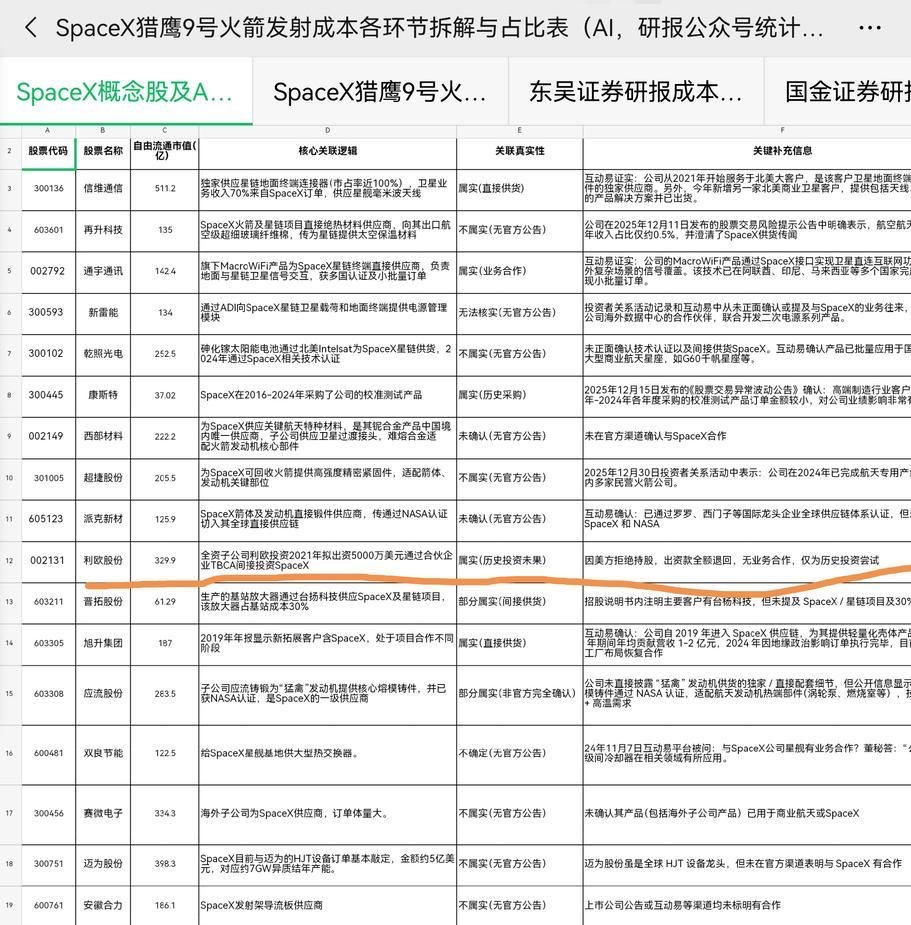Select the 再升科技 name cell
911x925 pixels.
[103, 230]
